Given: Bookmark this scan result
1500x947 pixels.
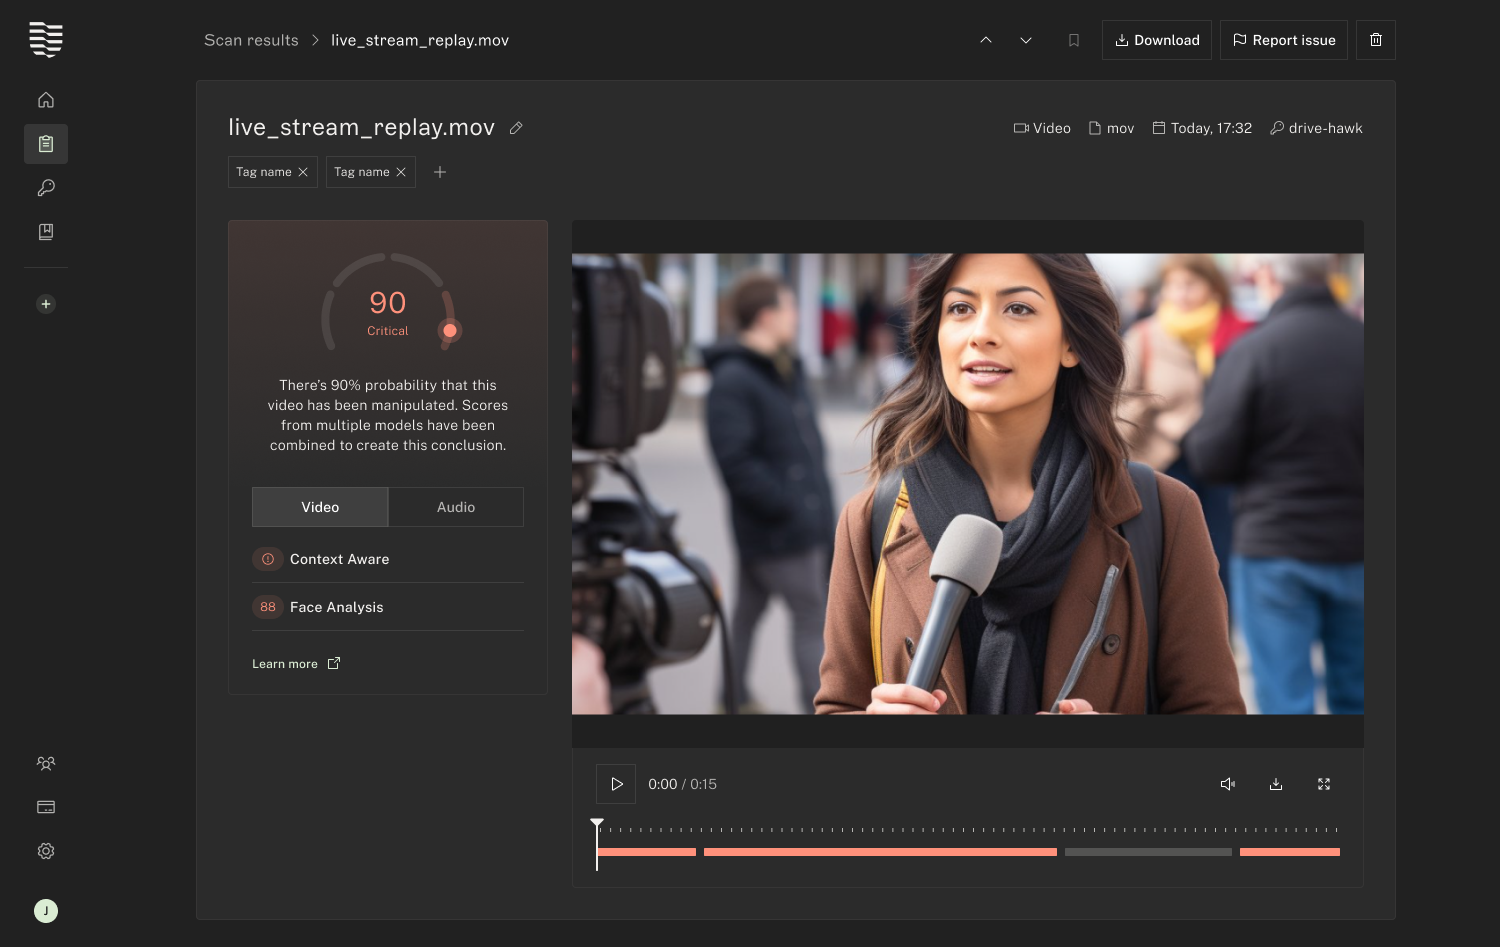Looking at the screenshot, I should 1074,40.
